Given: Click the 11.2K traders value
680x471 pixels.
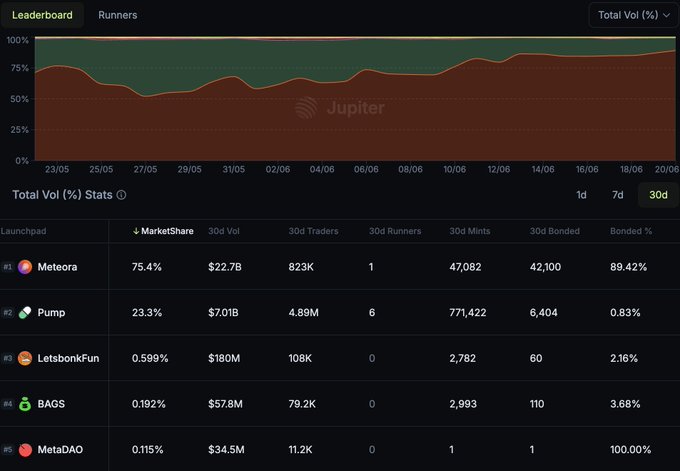Looking at the screenshot, I should tap(300, 450).
